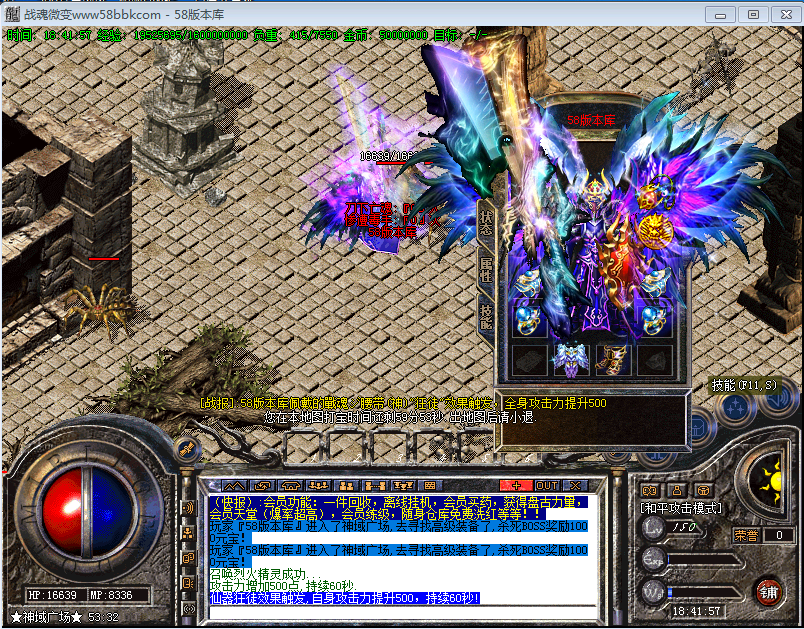Toggle the sound-wave chat channel button
Viewport: 804px width, 629px height.
pos(189,509)
